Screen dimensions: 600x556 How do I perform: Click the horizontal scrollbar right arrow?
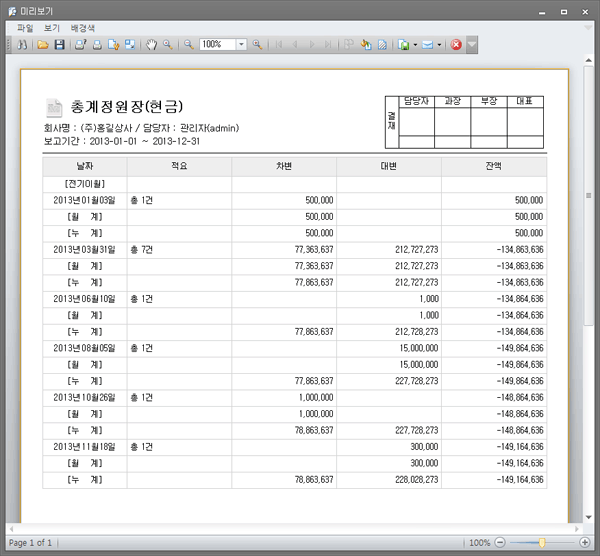coord(577,529)
